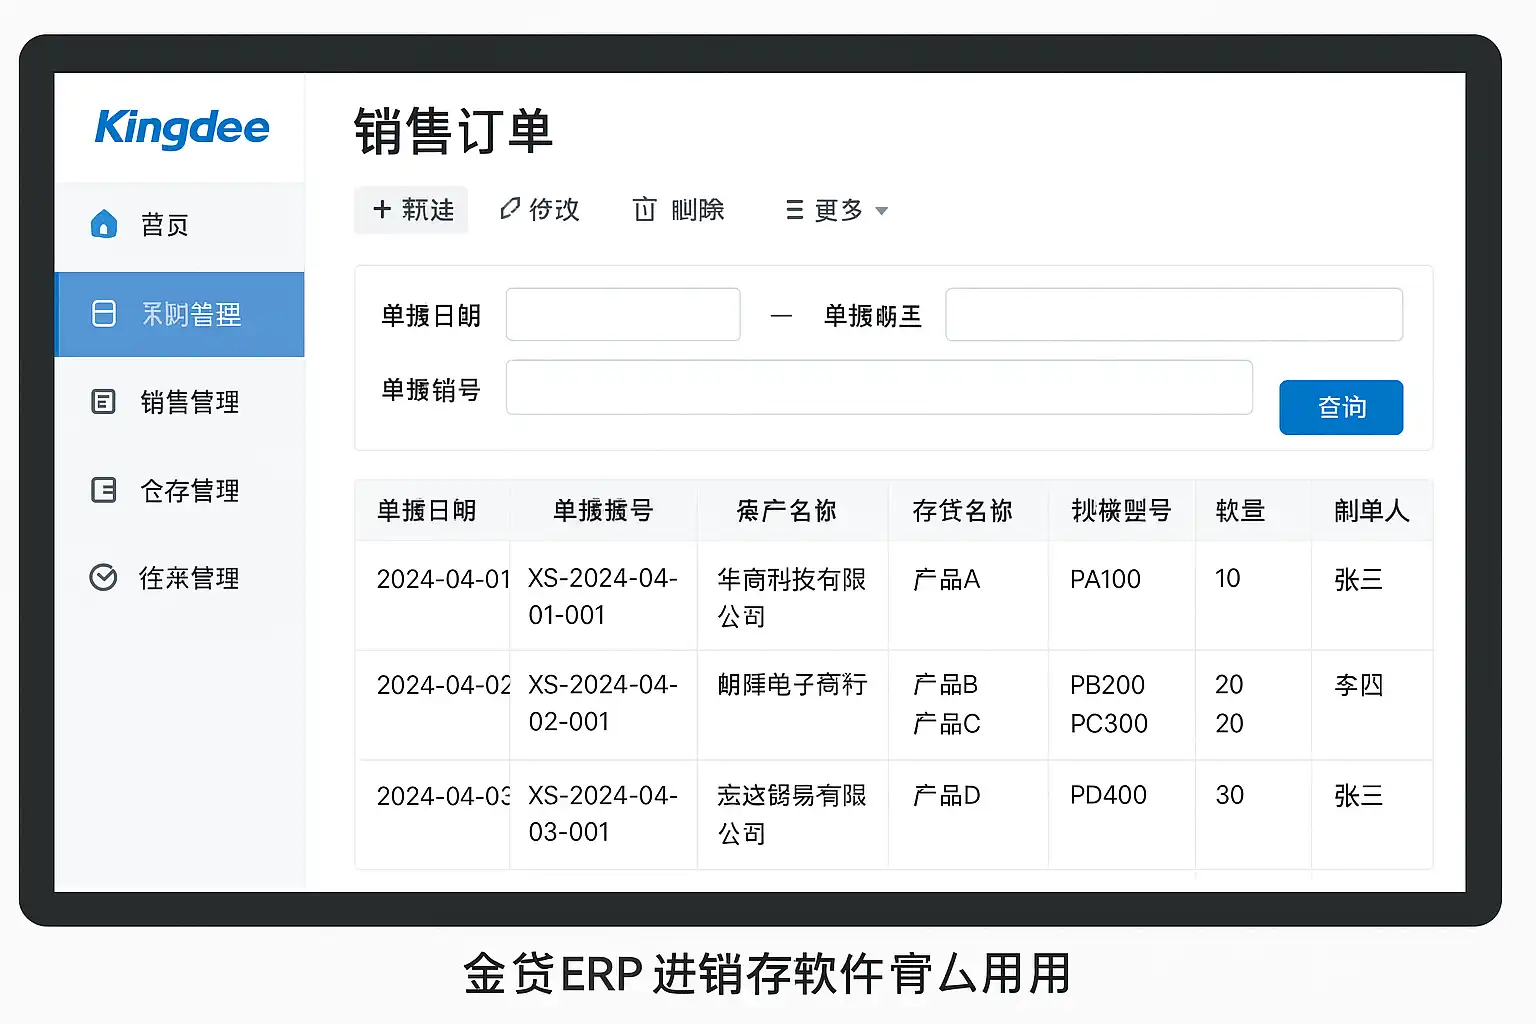Click the blue house home icon
This screenshot has width=1536, height=1024.
click(x=104, y=224)
